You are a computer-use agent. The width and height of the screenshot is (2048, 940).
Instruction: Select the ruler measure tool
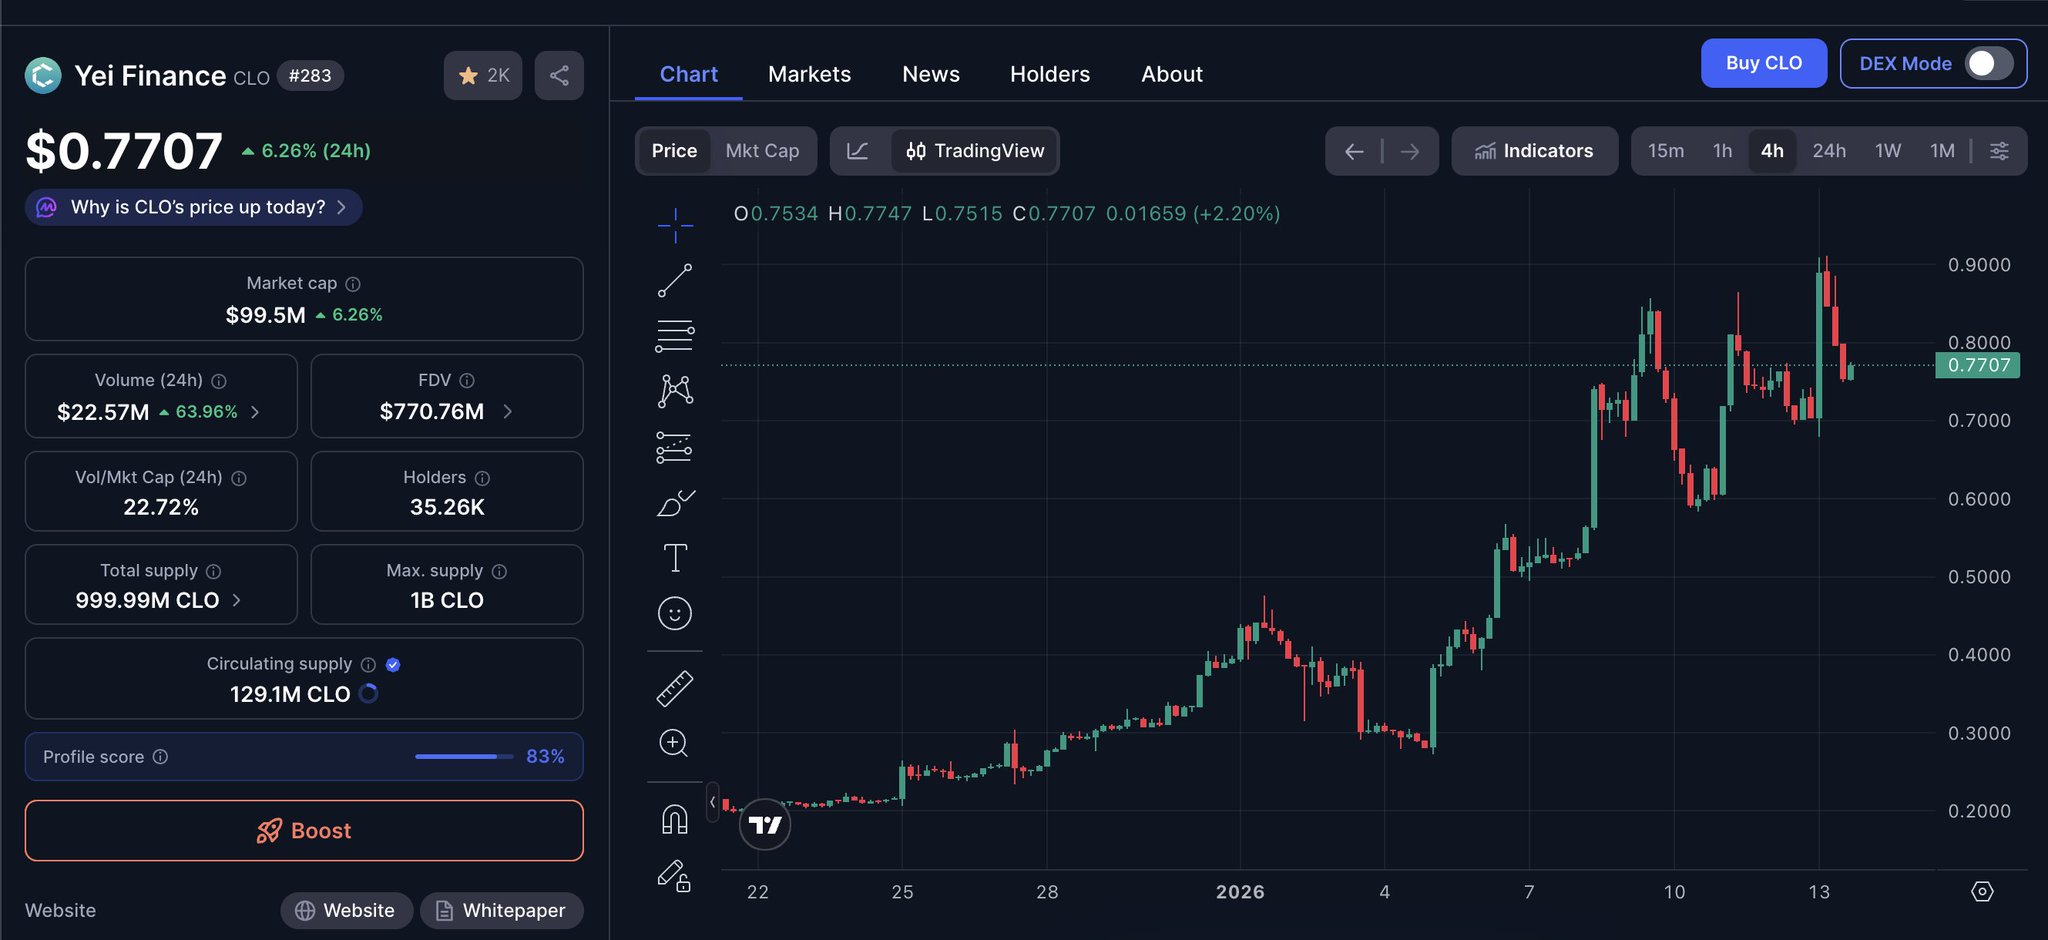pyautogui.click(x=675, y=689)
